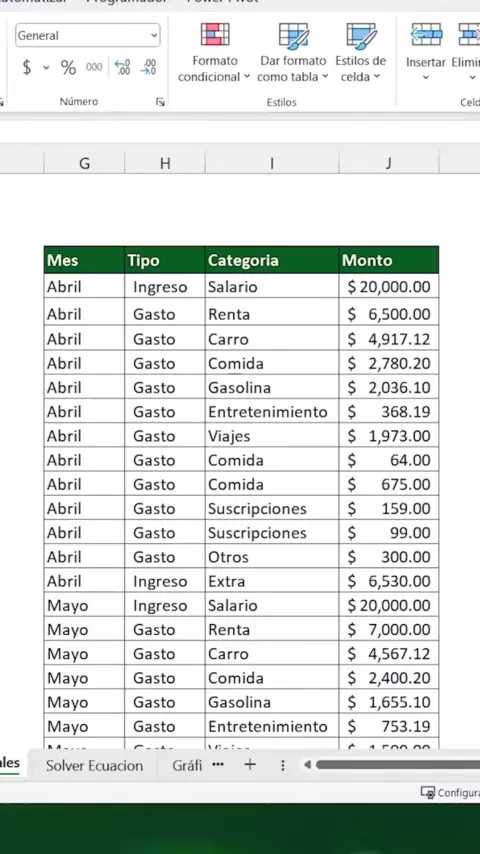Select column I header
The width and height of the screenshot is (480, 854).
point(272,163)
